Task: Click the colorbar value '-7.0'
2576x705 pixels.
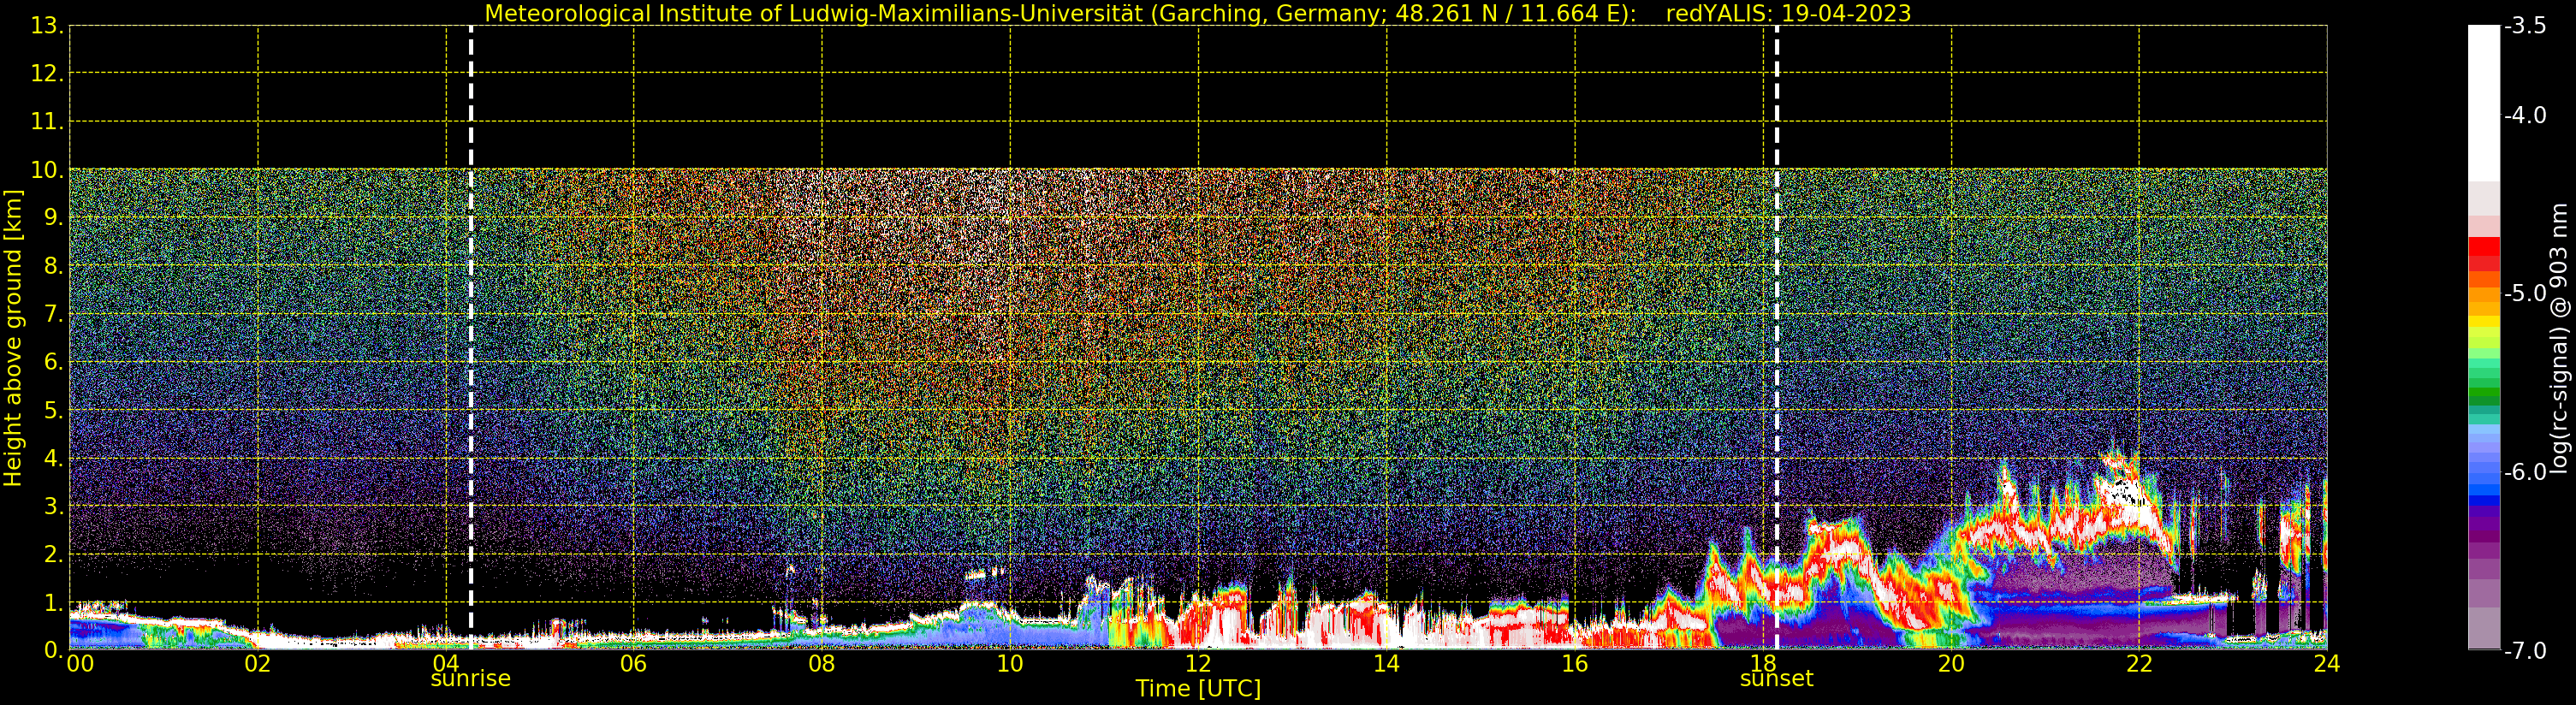Action: (x=2525, y=650)
